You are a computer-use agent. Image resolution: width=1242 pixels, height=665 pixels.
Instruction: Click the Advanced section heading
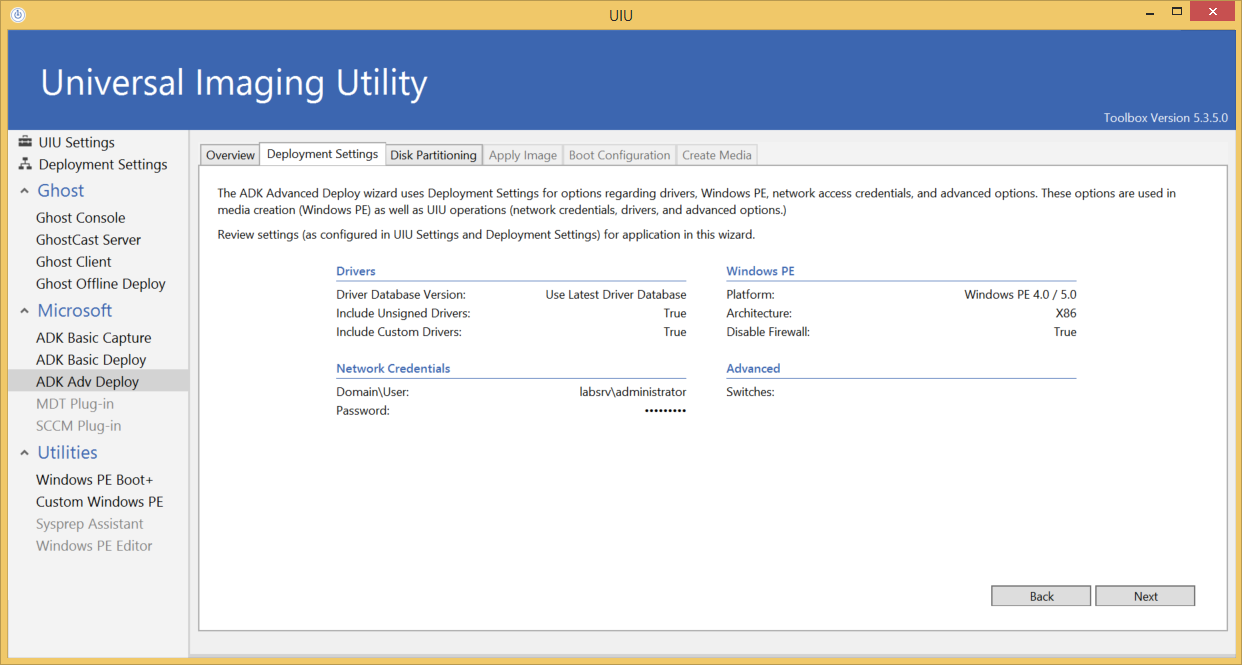pyautogui.click(x=753, y=368)
